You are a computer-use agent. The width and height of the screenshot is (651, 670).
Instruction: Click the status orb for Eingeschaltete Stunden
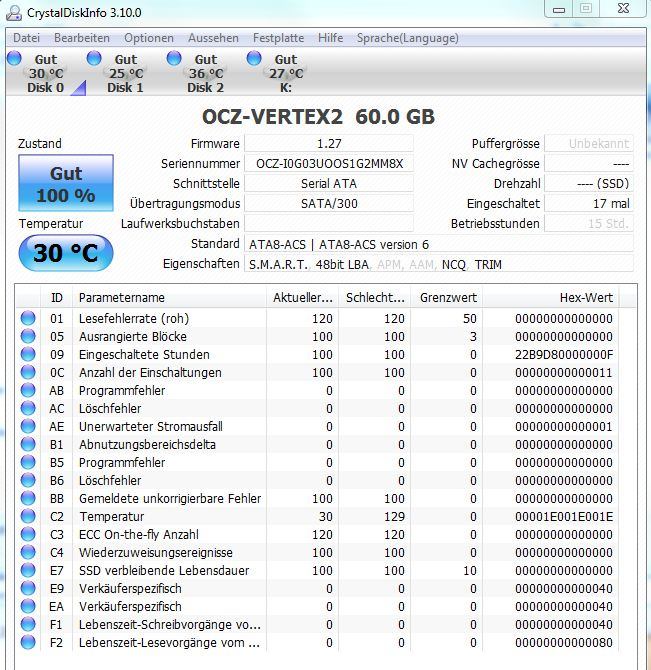[28, 354]
